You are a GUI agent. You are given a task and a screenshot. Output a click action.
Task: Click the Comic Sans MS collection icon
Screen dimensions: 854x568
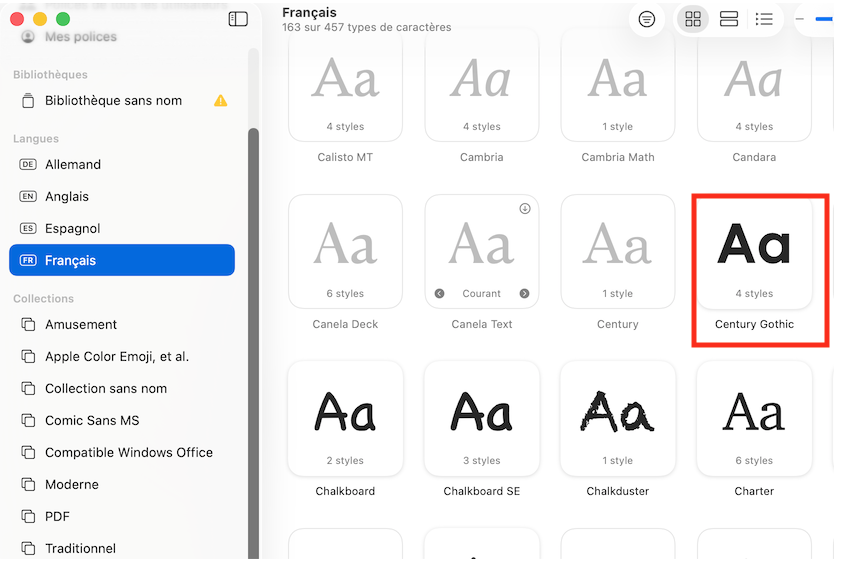coord(28,420)
